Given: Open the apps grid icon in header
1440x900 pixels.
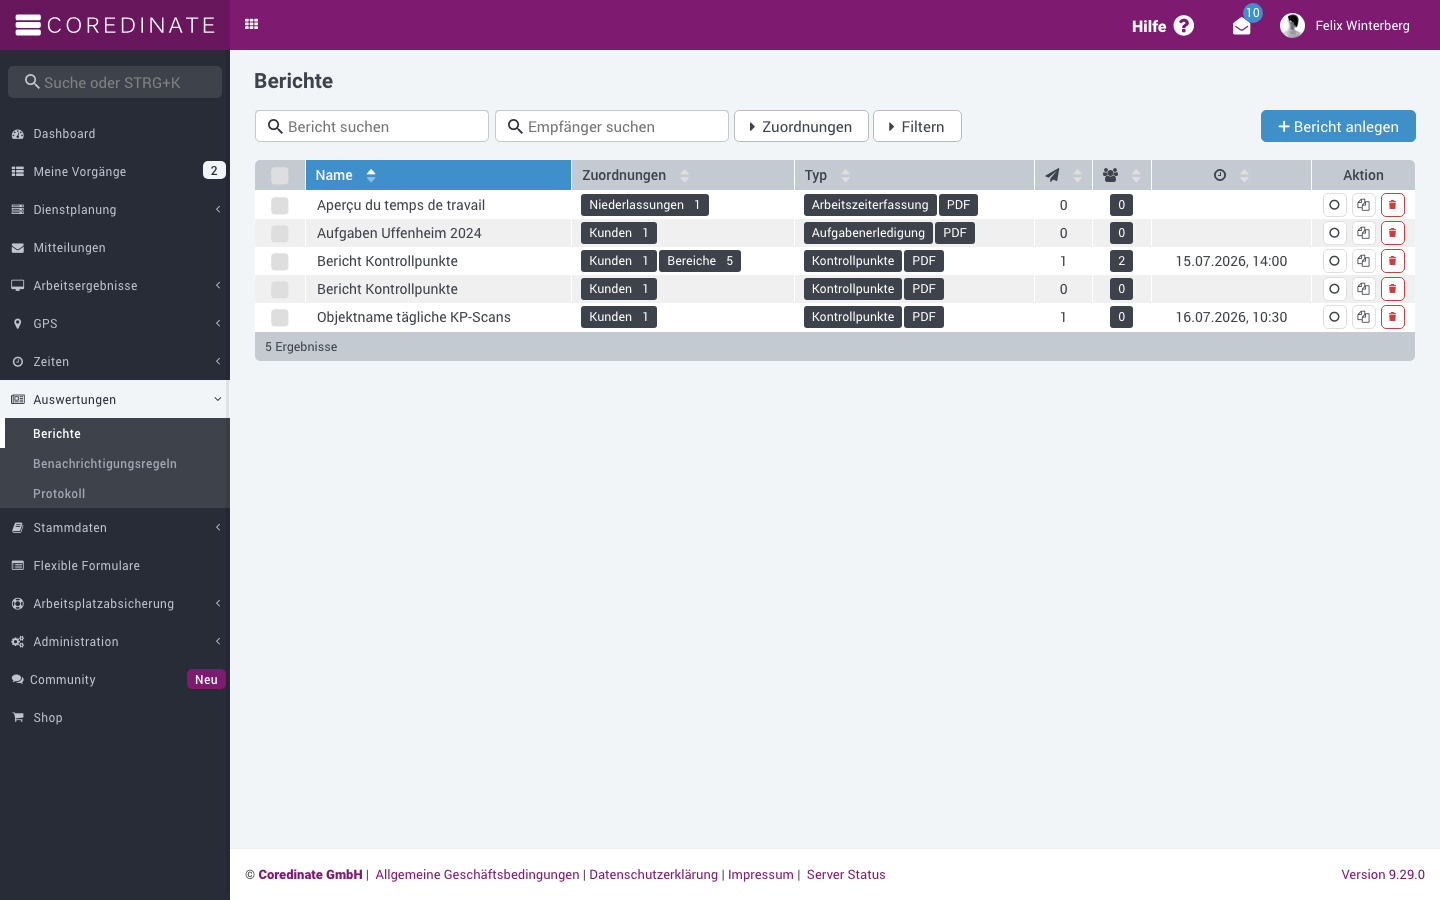Looking at the screenshot, I should tap(252, 24).
